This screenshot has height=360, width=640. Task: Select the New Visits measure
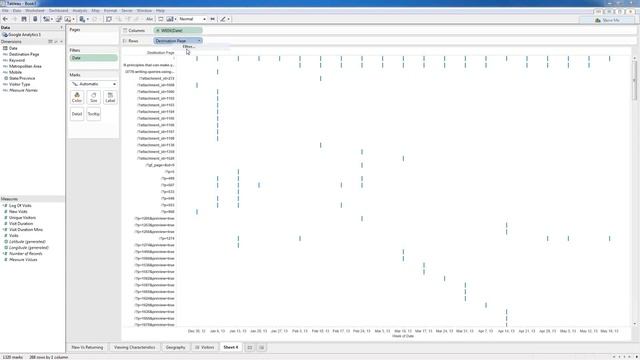click(x=18, y=212)
